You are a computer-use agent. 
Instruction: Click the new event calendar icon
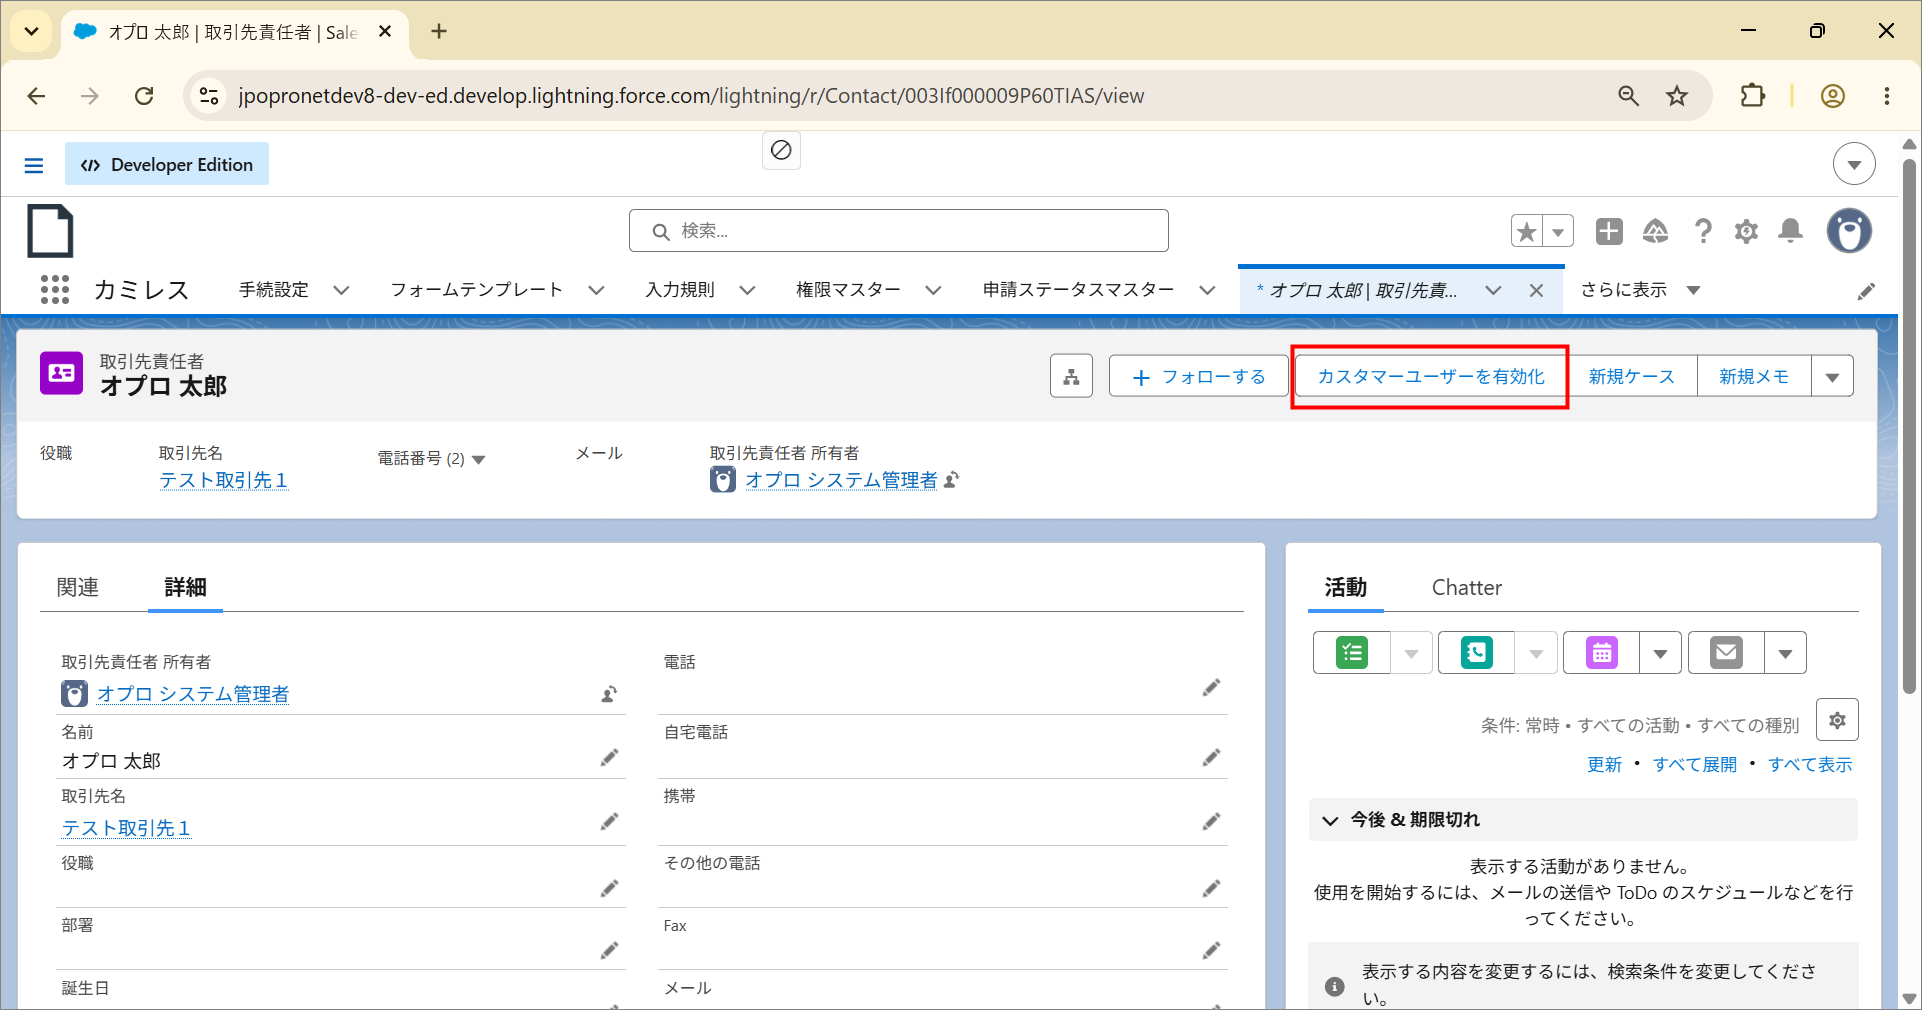point(1602,653)
